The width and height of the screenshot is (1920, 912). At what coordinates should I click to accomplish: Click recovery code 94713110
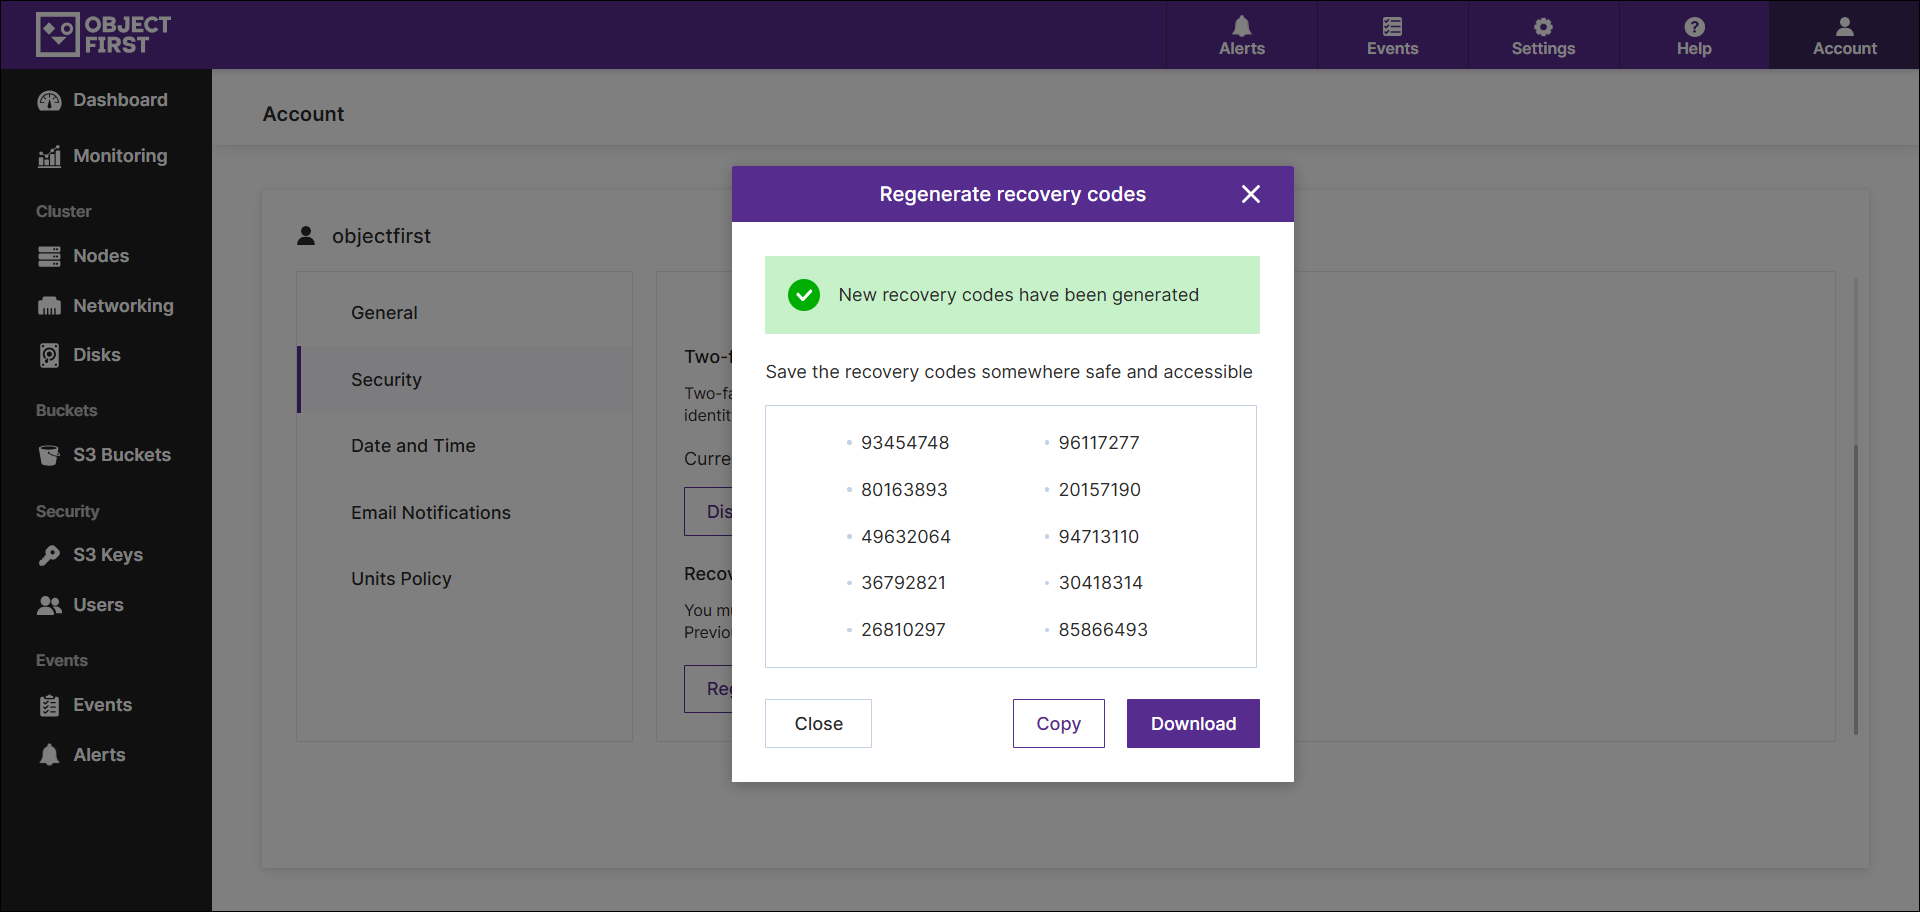[1099, 537]
